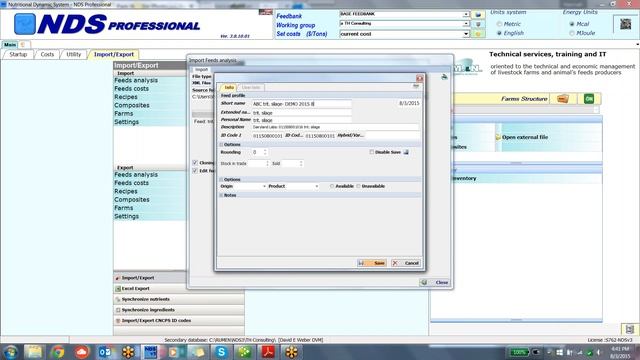Click Synchronize ingredients
The height and width of the screenshot is (360, 640).
pyautogui.click(x=178, y=310)
